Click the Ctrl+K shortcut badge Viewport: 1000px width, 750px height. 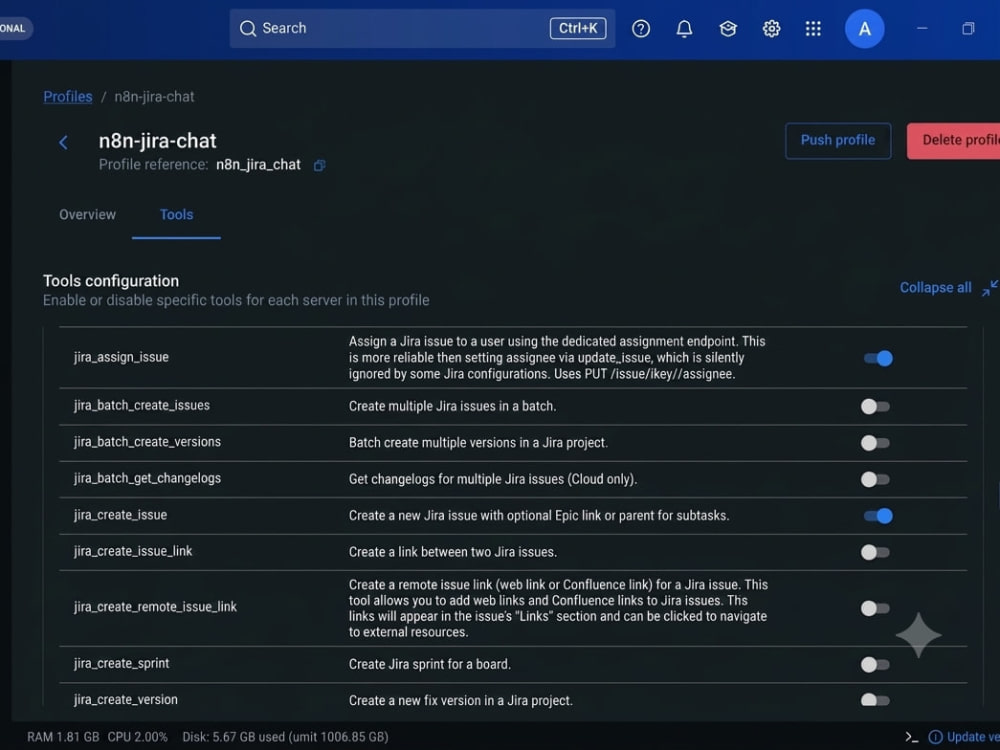tap(578, 29)
